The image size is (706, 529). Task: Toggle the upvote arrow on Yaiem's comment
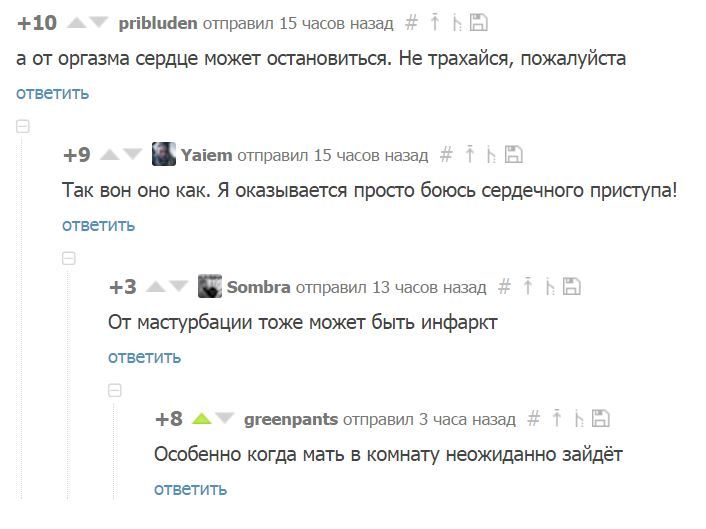(108, 155)
